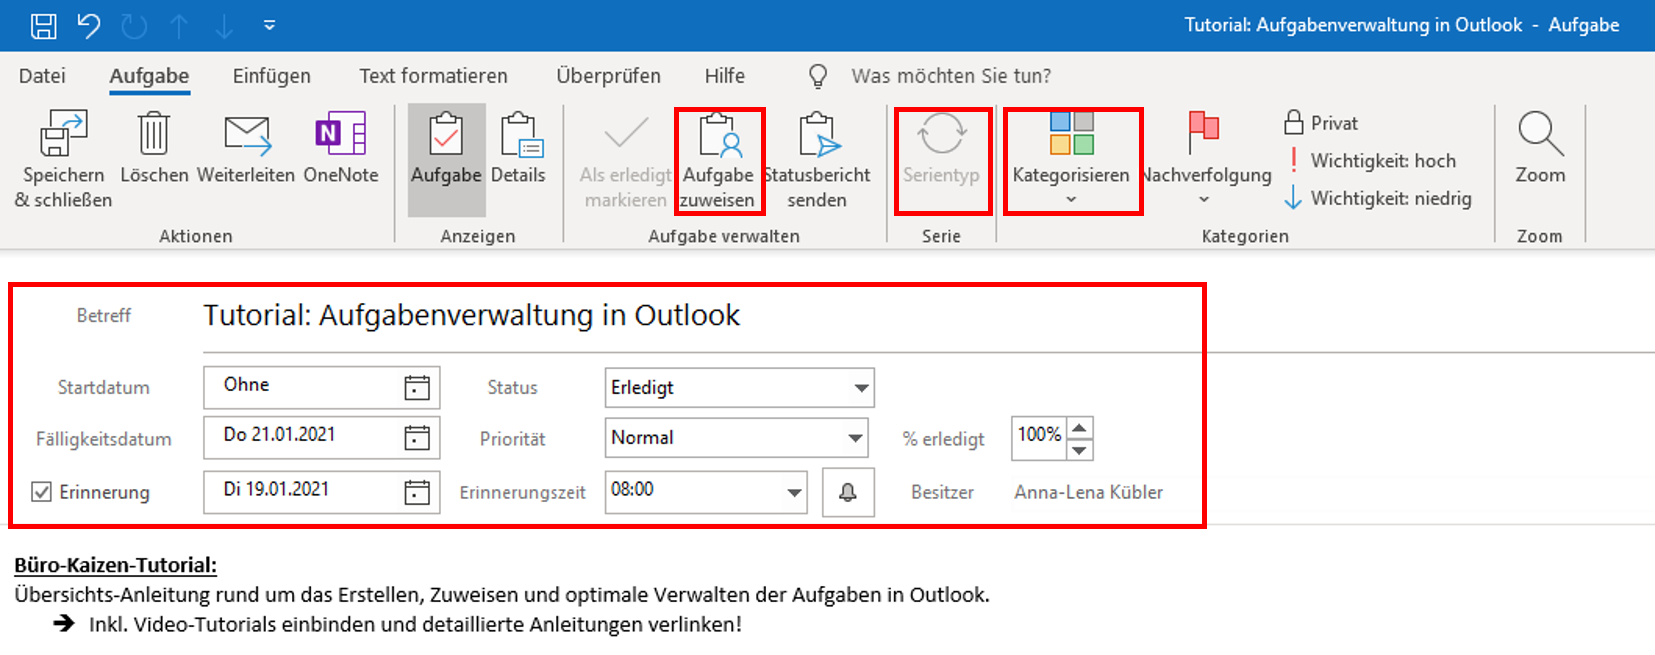The height and width of the screenshot is (655, 1655).
Task: Open the Kategorisieren color categories menu
Action: pos(1071,160)
